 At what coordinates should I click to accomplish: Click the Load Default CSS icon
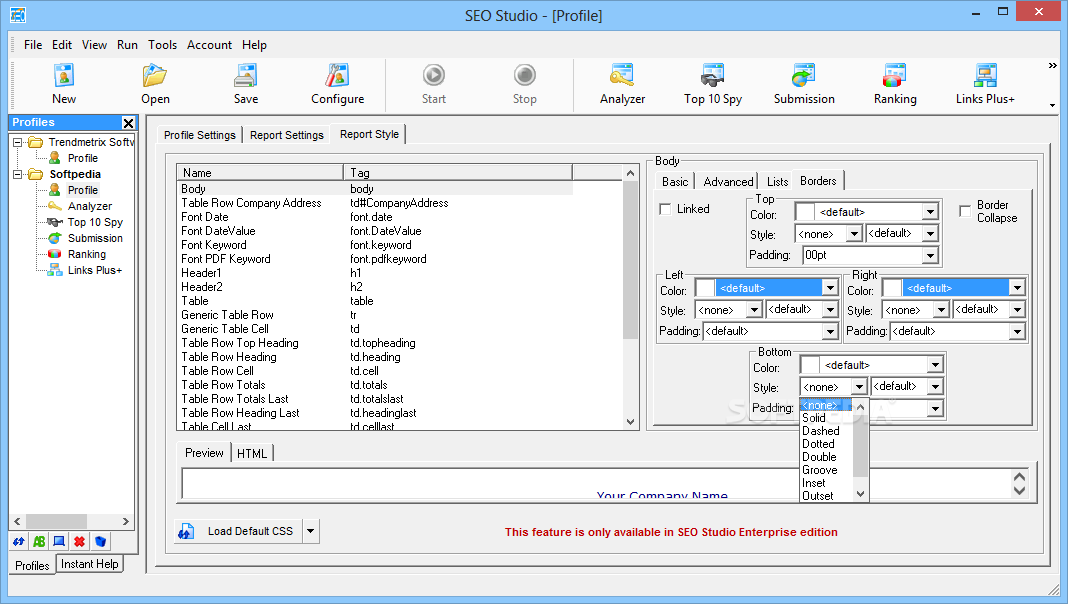point(186,531)
